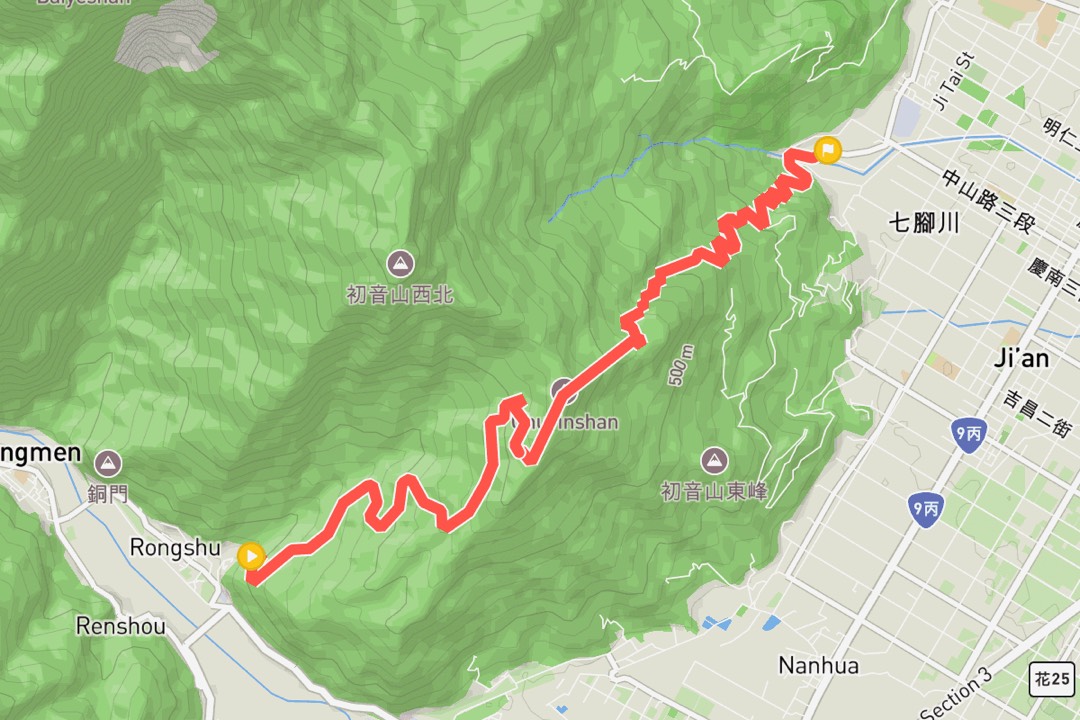The height and width of the screenshot is (720, 1080).
Task: Click the Ji'an town label
Action: pyautogui.click(x=1022, y=358)
